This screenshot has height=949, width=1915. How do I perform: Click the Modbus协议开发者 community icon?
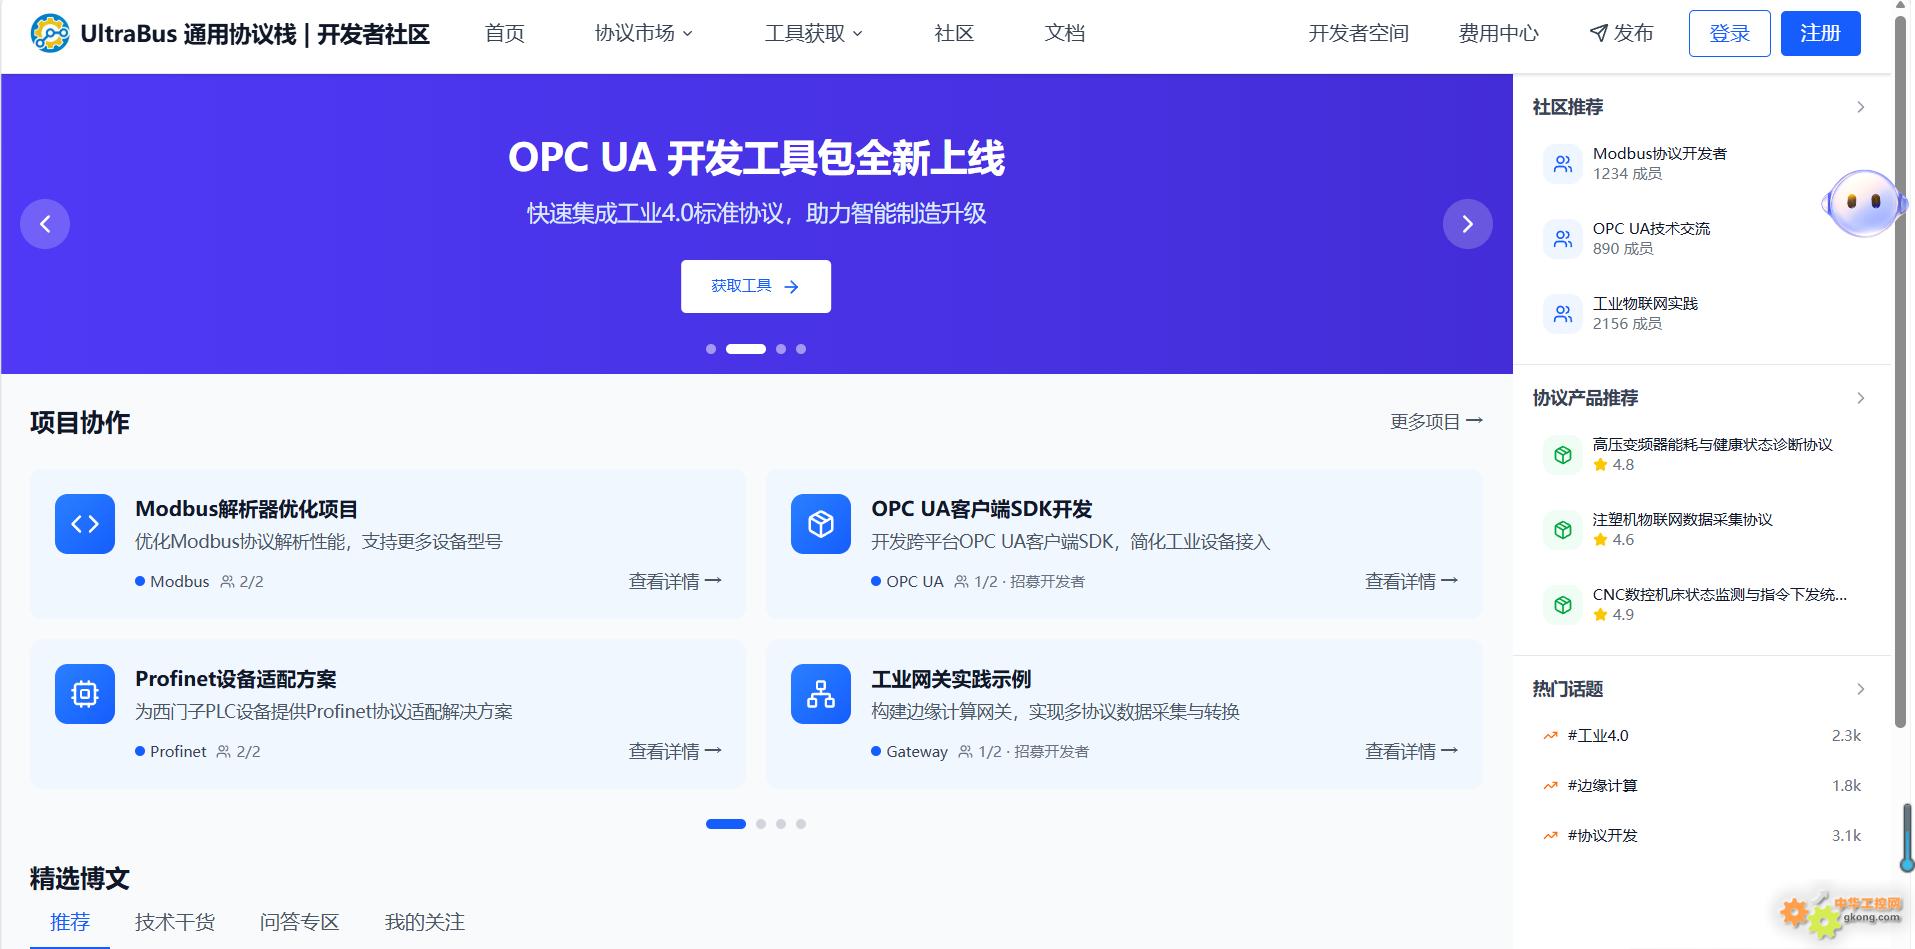click(1563, 164)
